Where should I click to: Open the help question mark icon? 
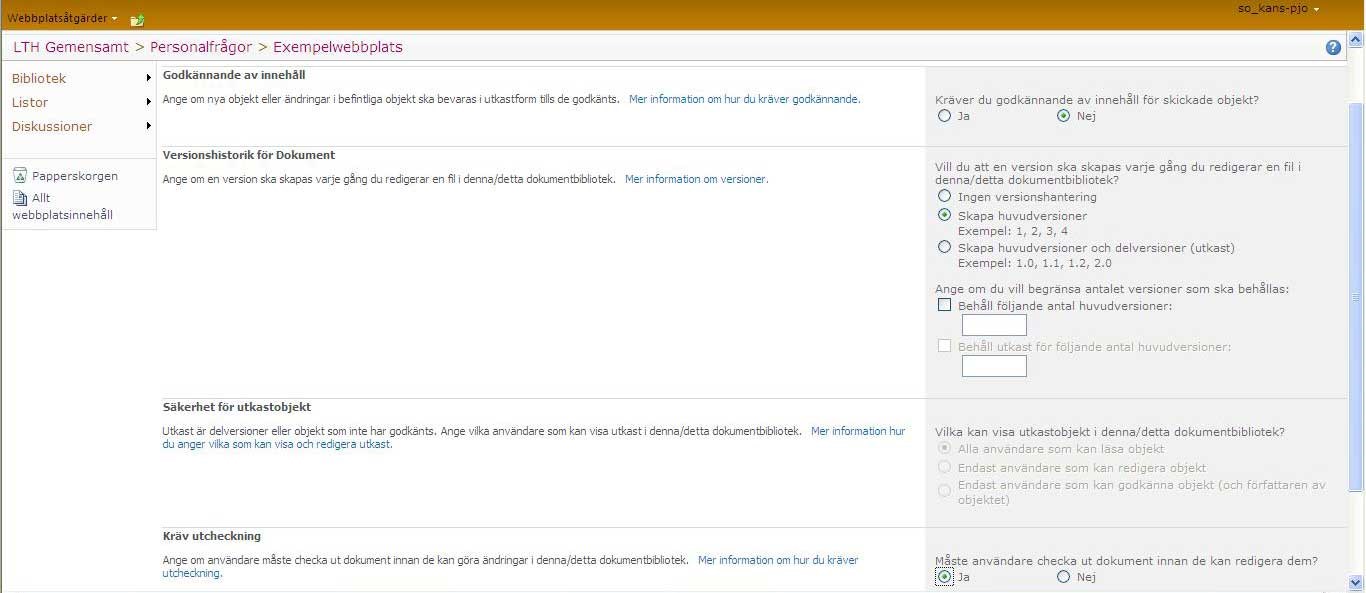1333,47
